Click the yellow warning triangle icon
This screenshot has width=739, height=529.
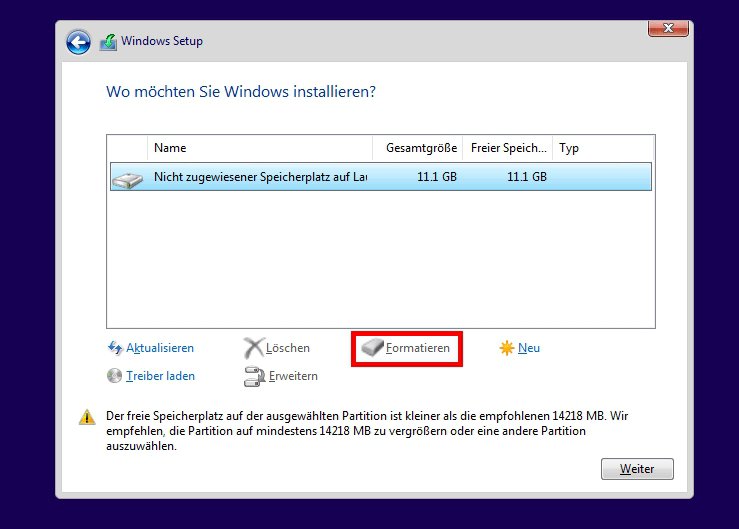(87, 417)
